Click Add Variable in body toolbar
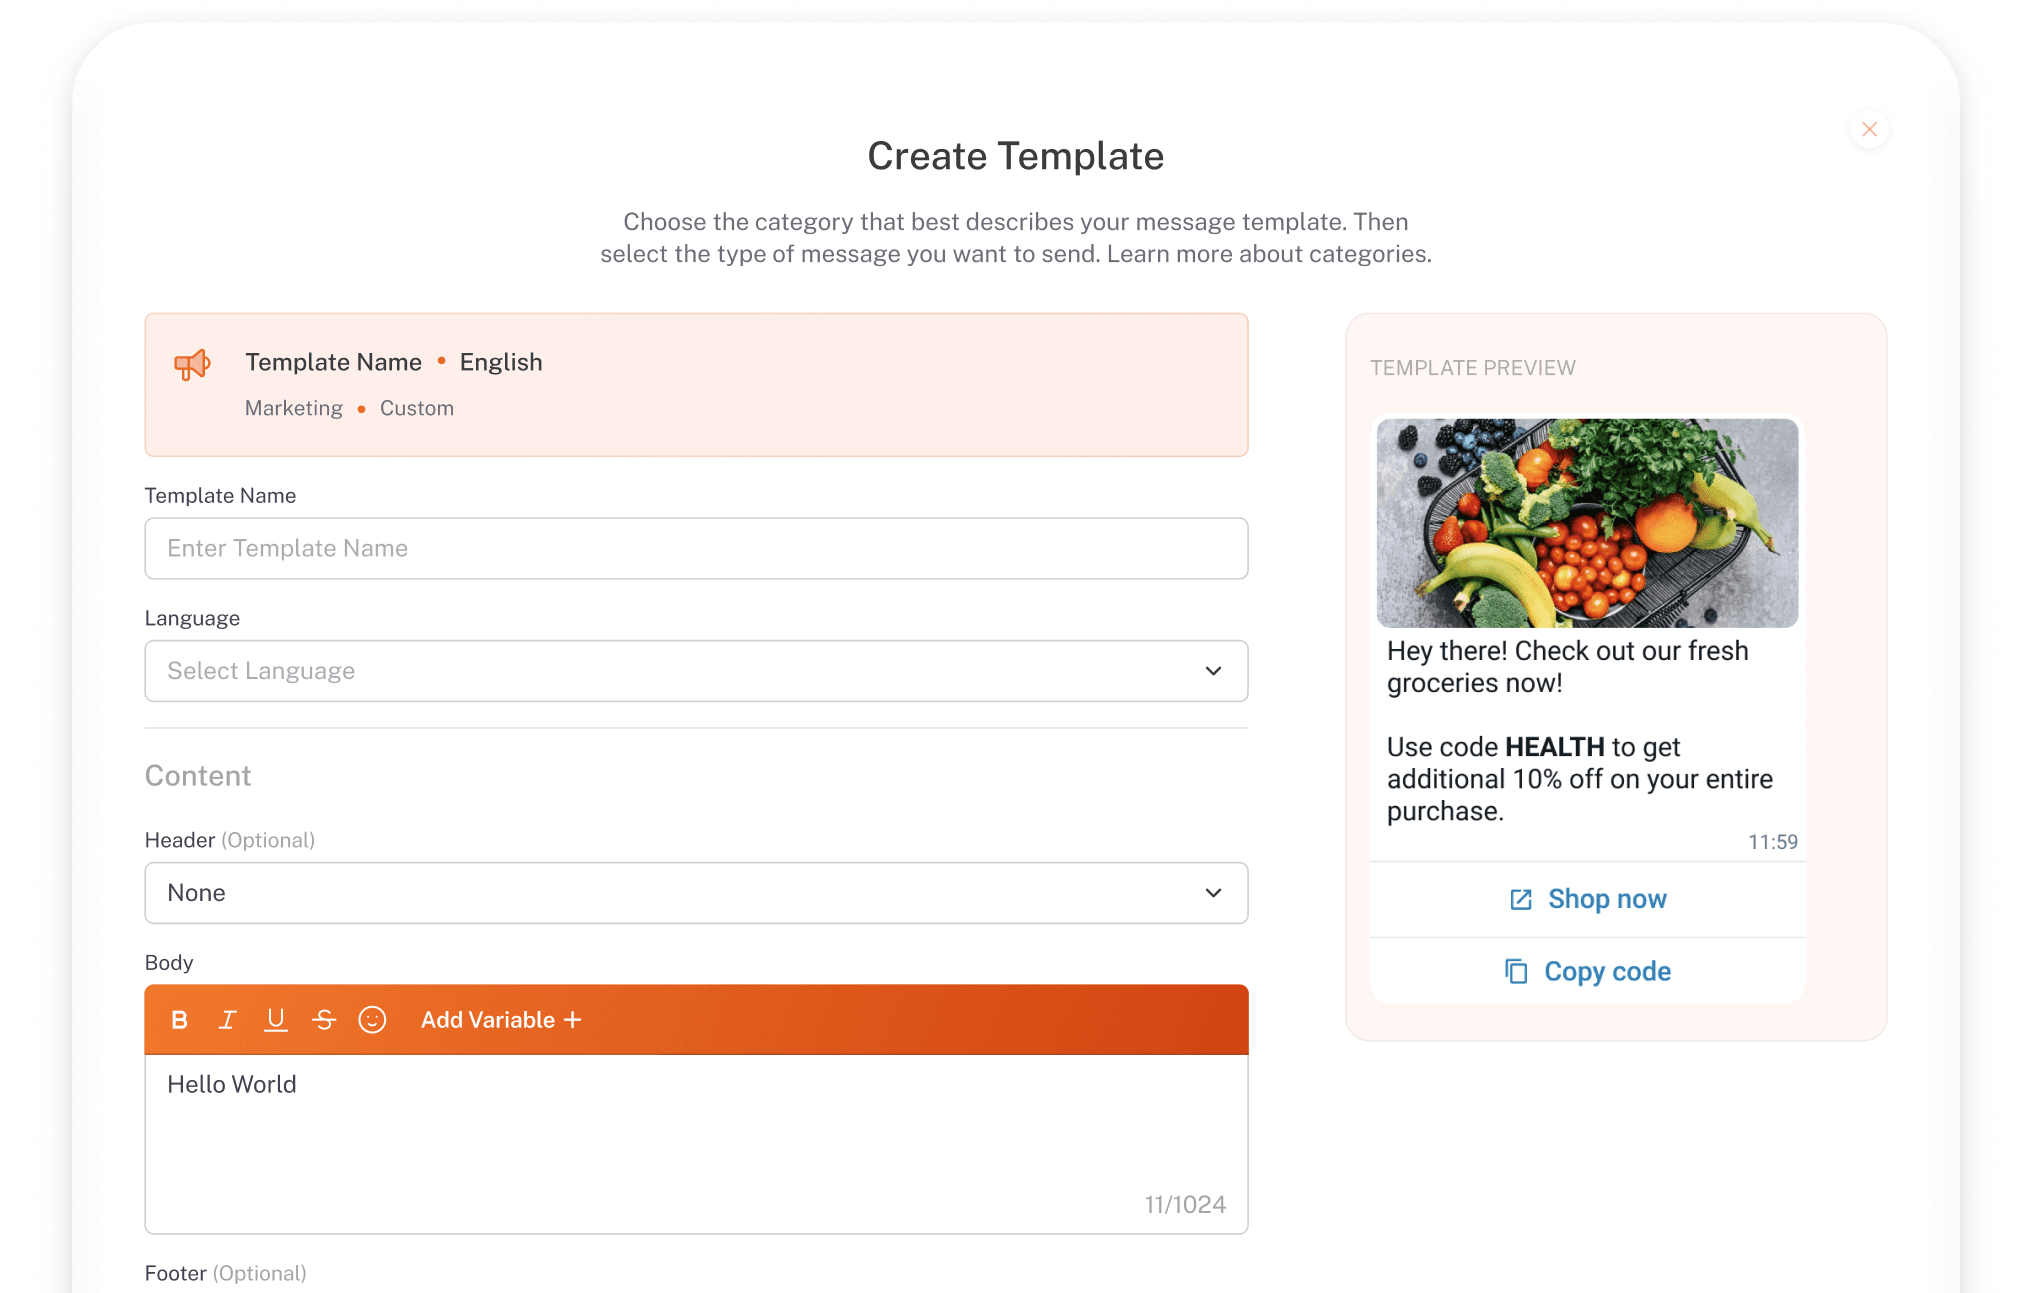The image size is (2033, 1293). [x=501, y=1020]
